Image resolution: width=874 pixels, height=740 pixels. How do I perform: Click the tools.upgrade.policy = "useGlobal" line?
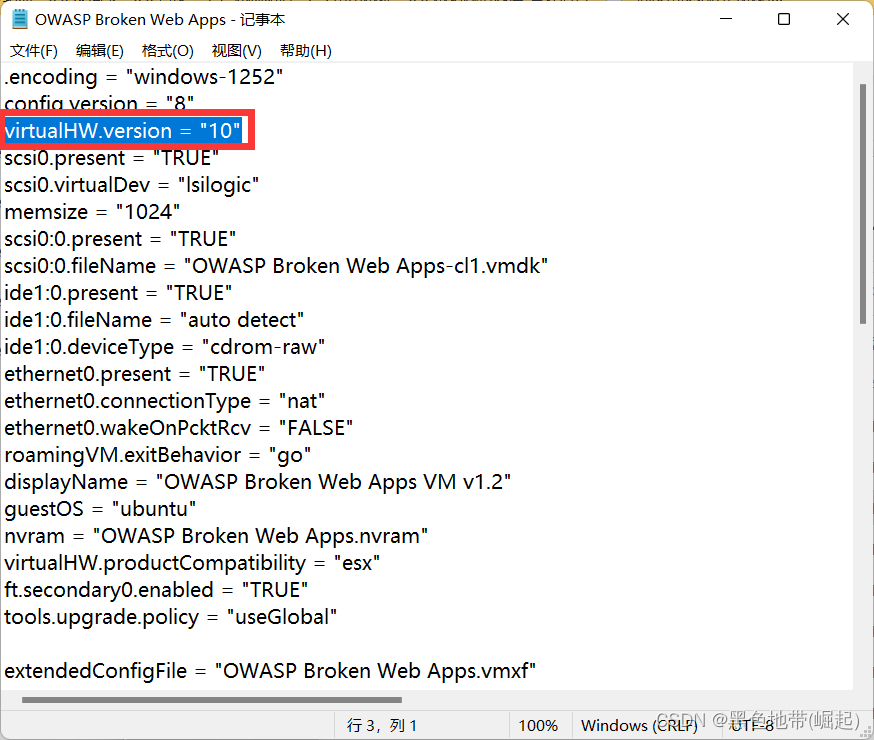click(x=171, y=617)
